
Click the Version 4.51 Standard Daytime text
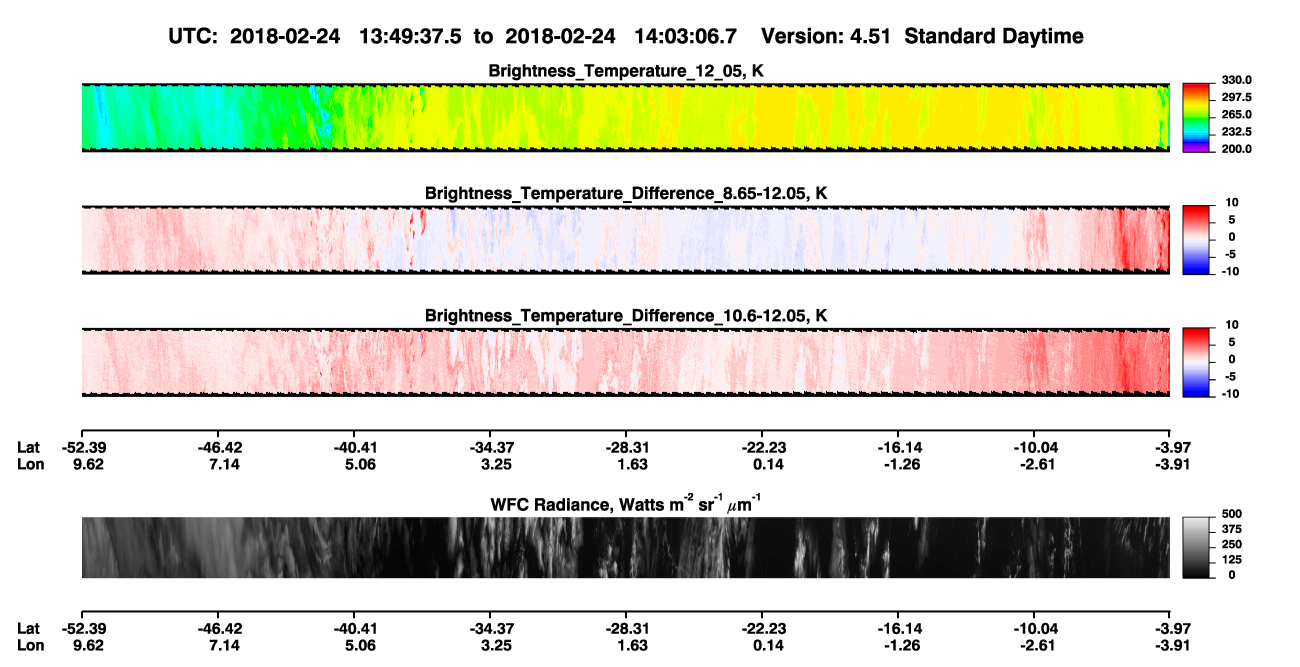(922, 36)
